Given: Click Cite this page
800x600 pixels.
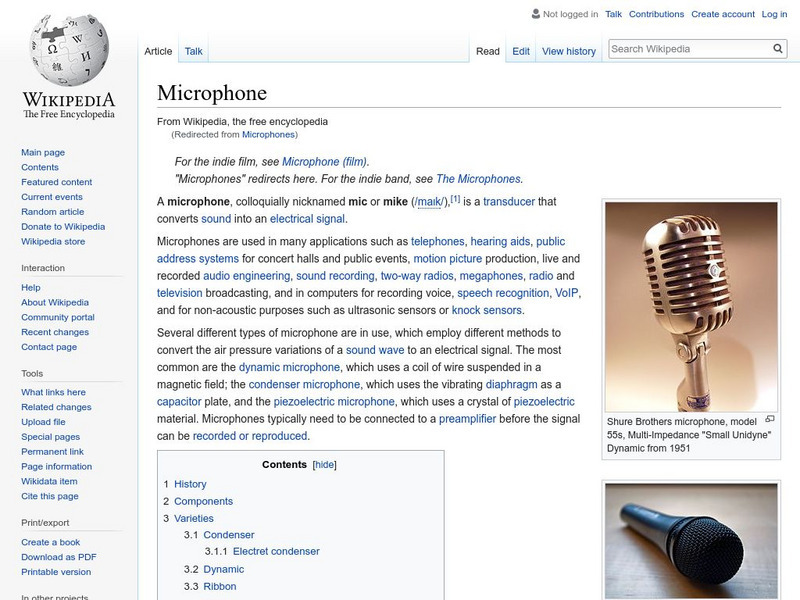Looking at the screenshot, I should (50, 495).
